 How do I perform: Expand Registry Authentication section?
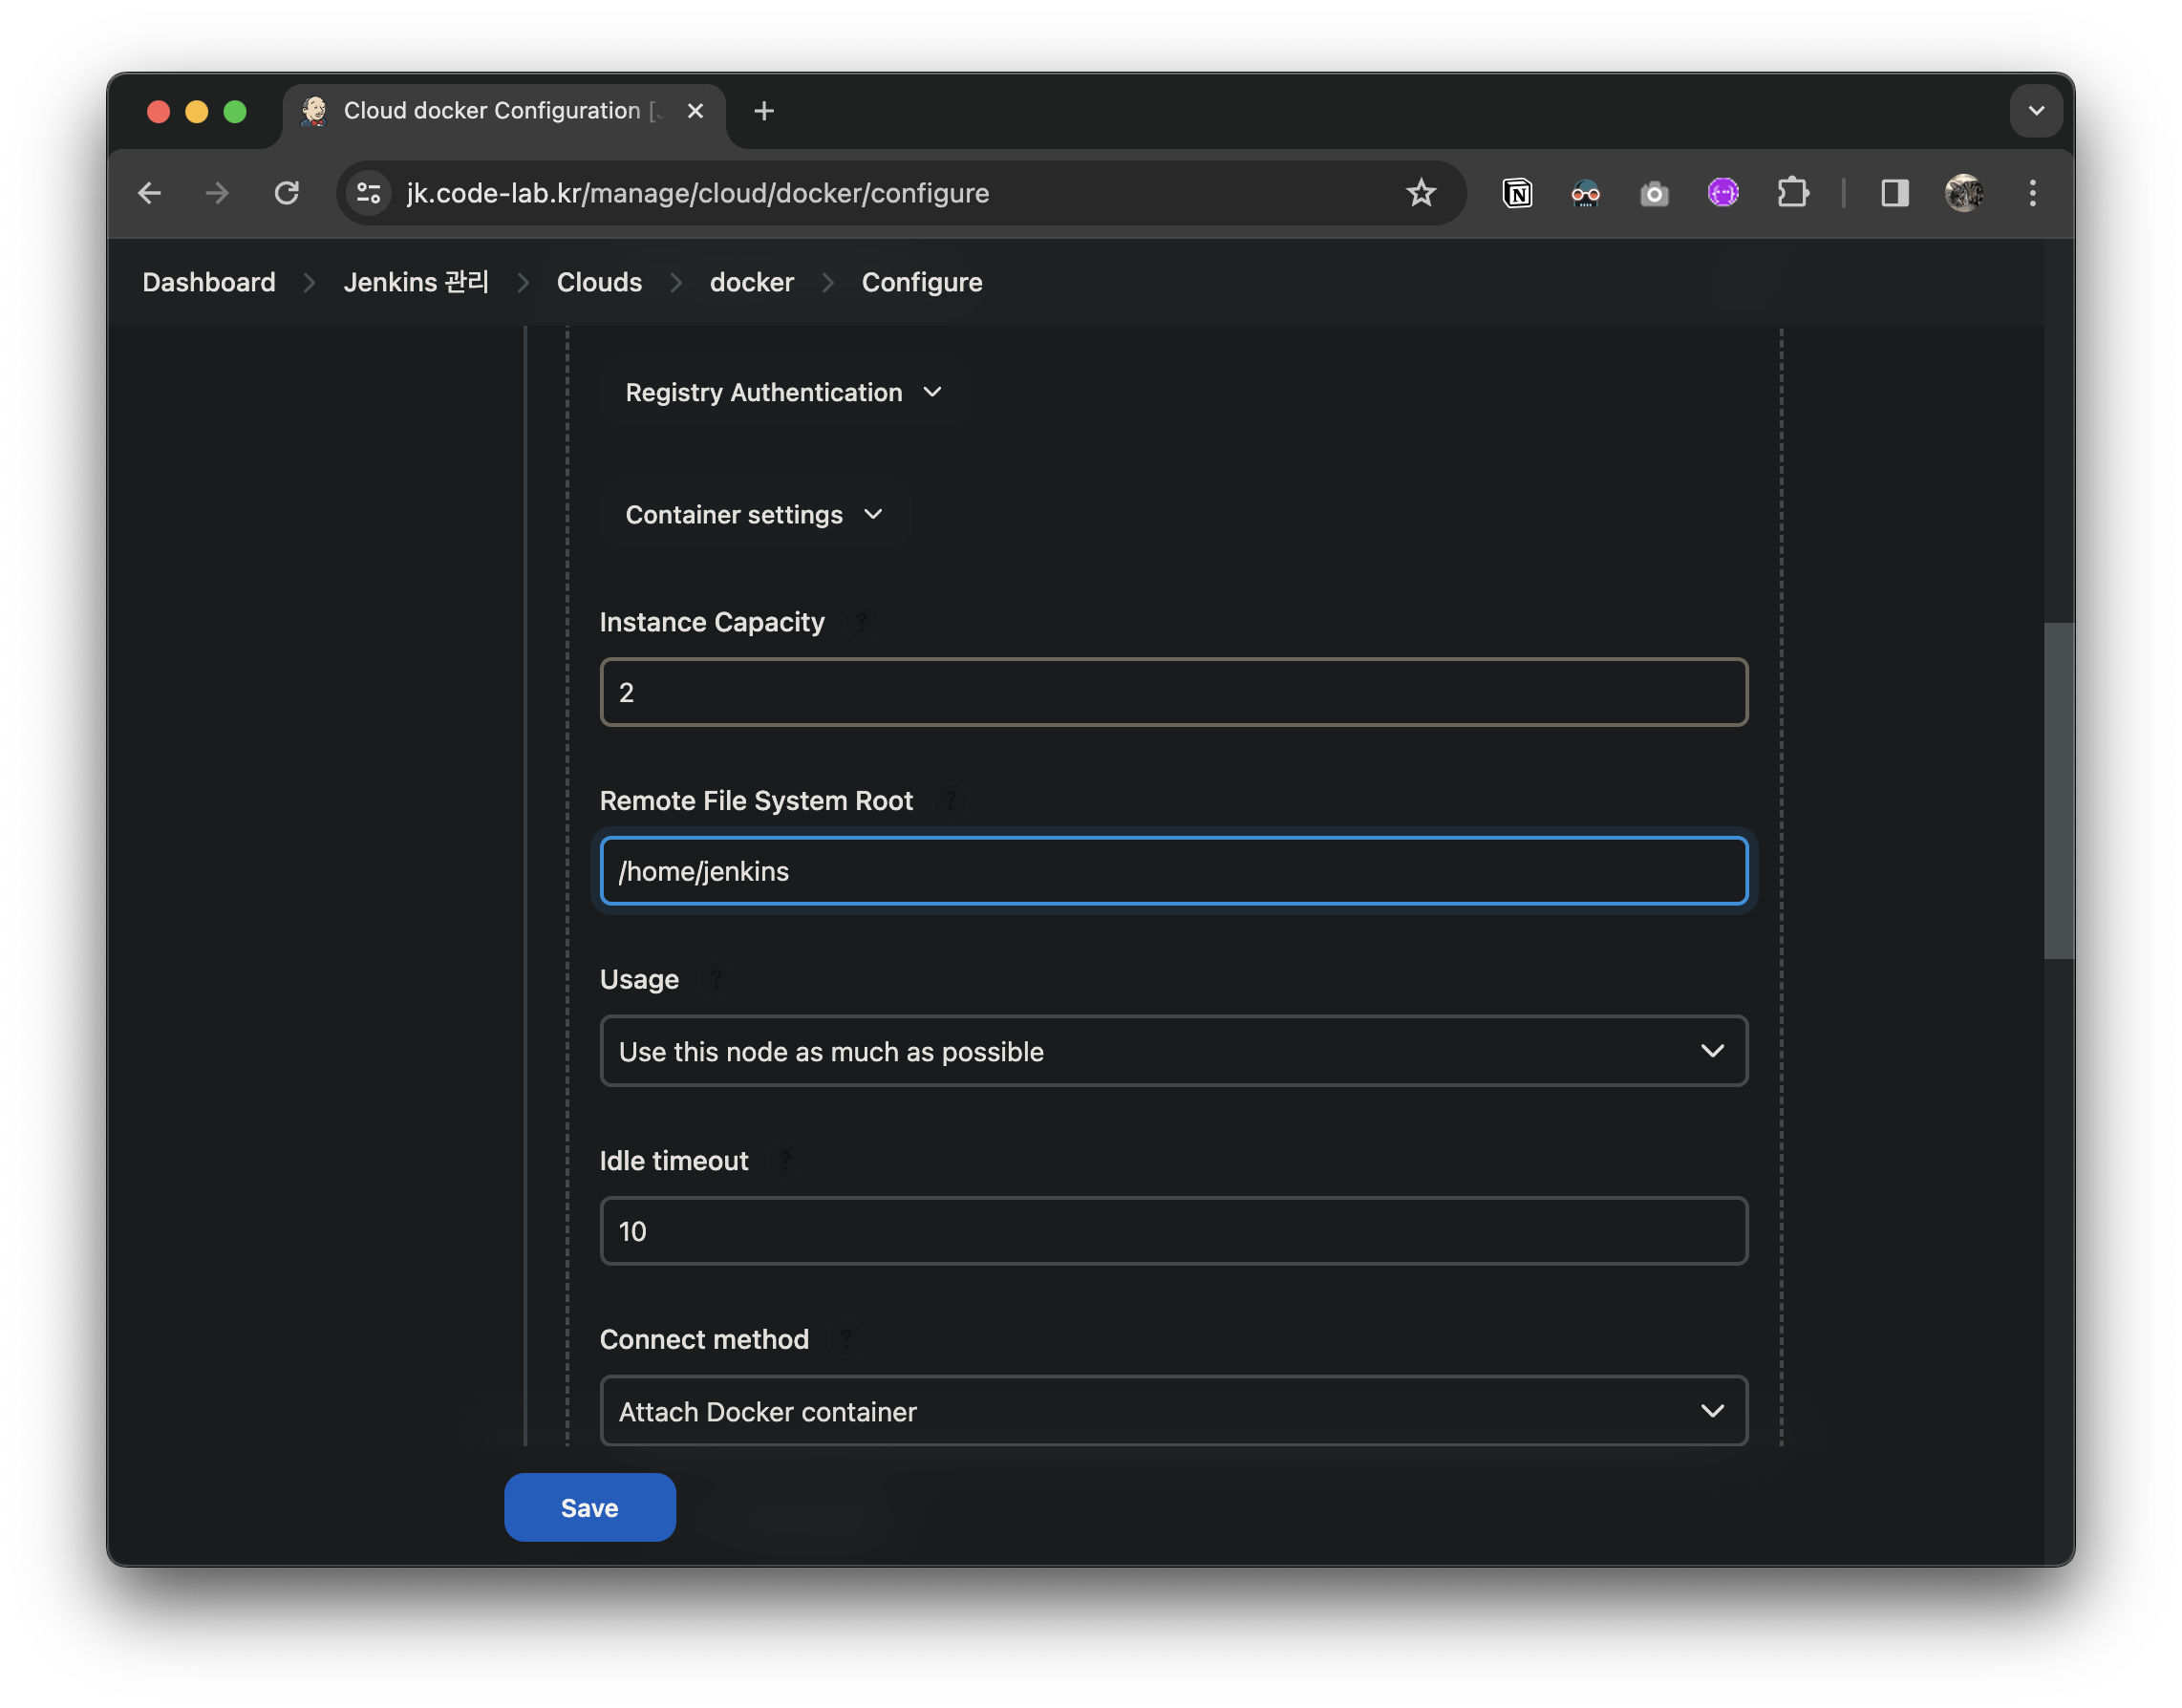coord(783,393)
